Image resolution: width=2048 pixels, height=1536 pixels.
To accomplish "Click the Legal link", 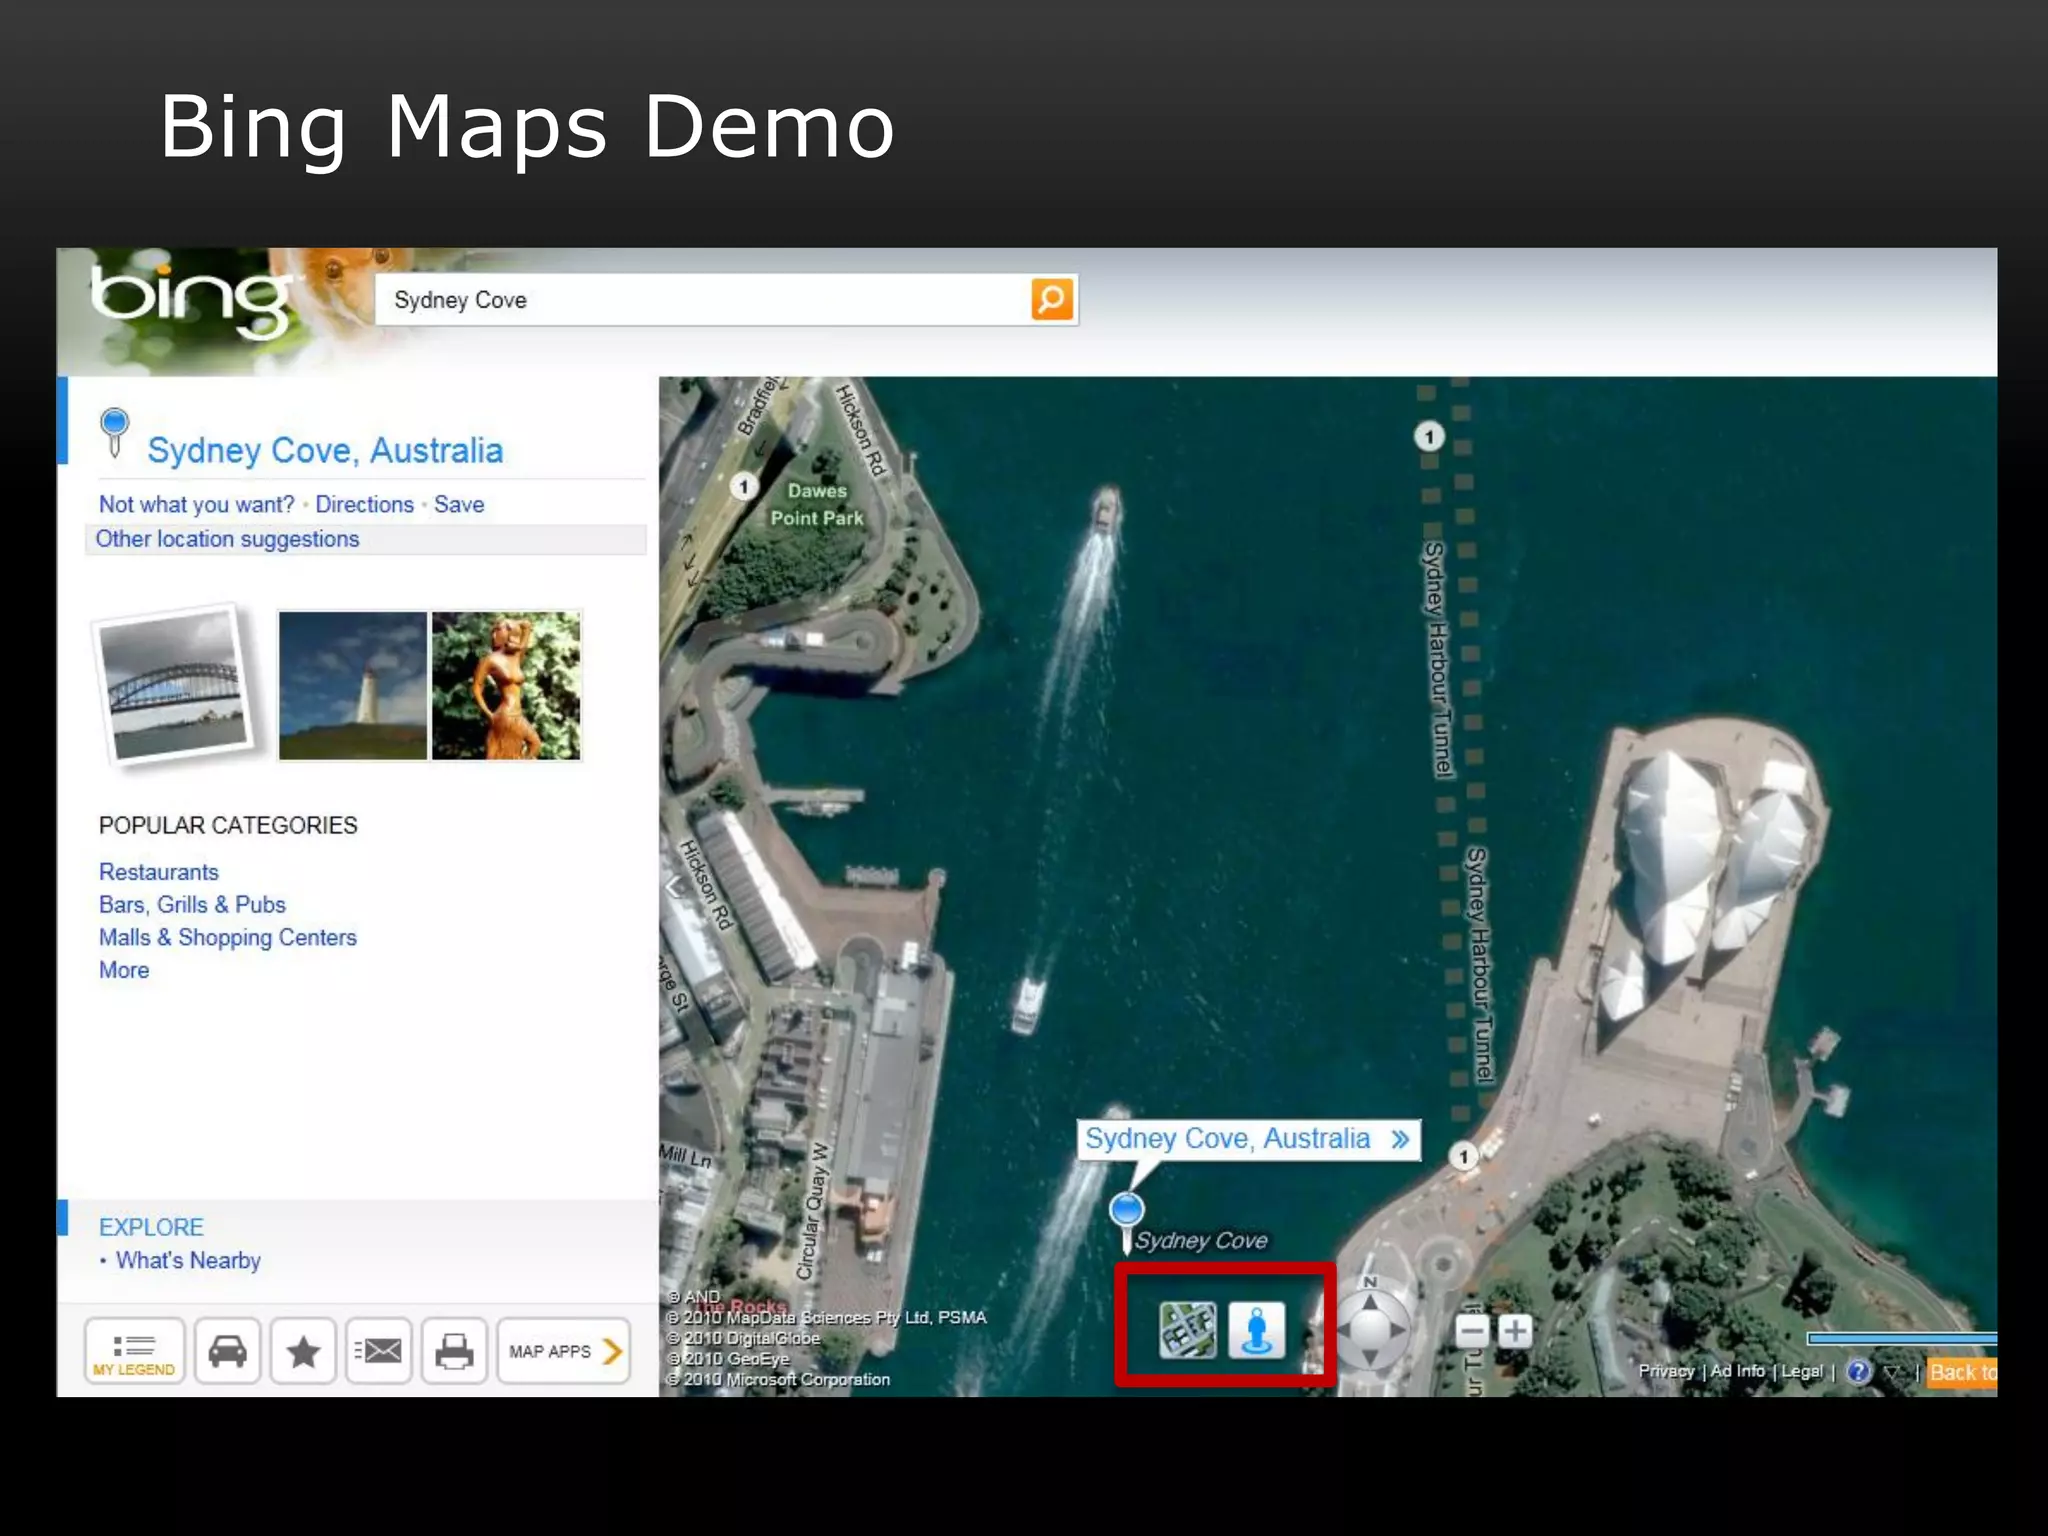I will [x=1802, y=1371].
